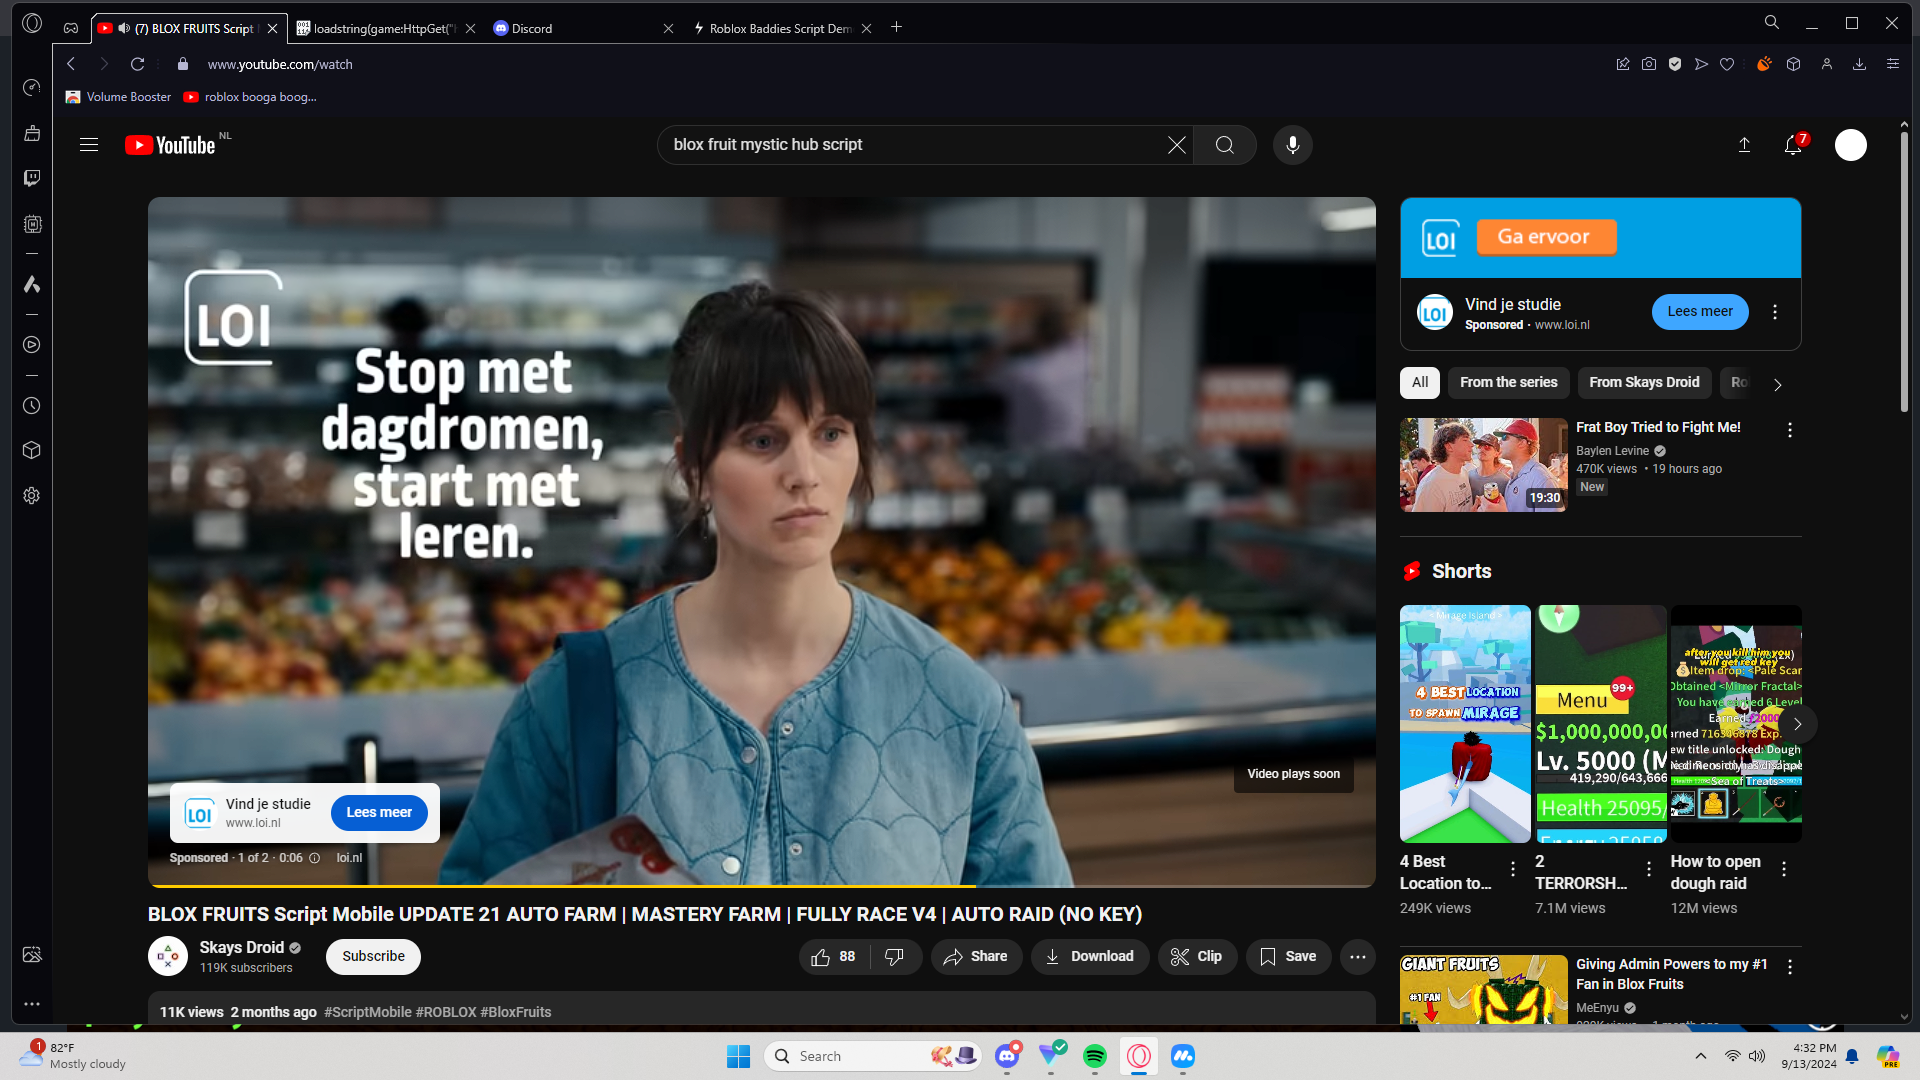
Task: Open Easy Setup menu in top-right corner
Action: pyautogui.click(x=1893, y=64)
